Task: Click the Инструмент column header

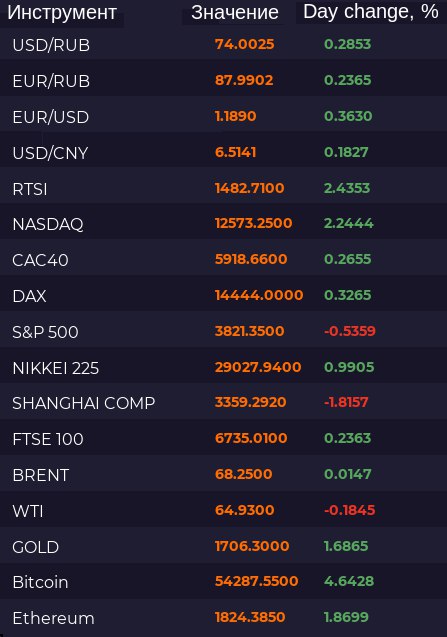Action: [62, 13]
